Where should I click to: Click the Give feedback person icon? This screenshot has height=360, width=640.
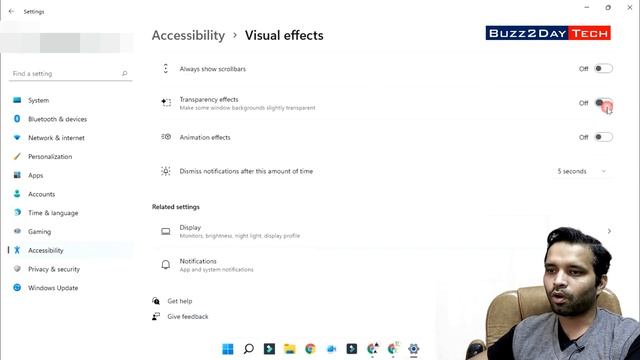[156, 317]
